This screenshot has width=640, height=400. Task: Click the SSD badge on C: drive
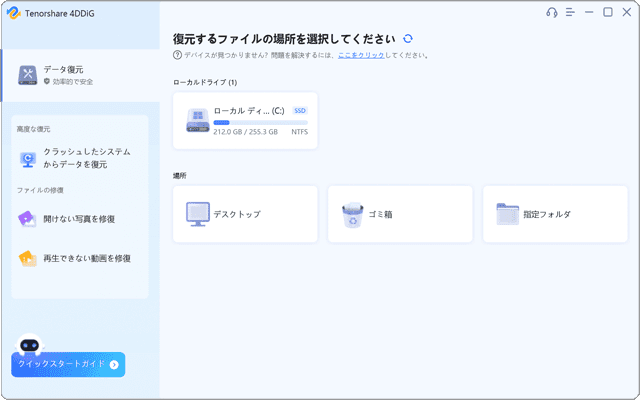[300, 111]
